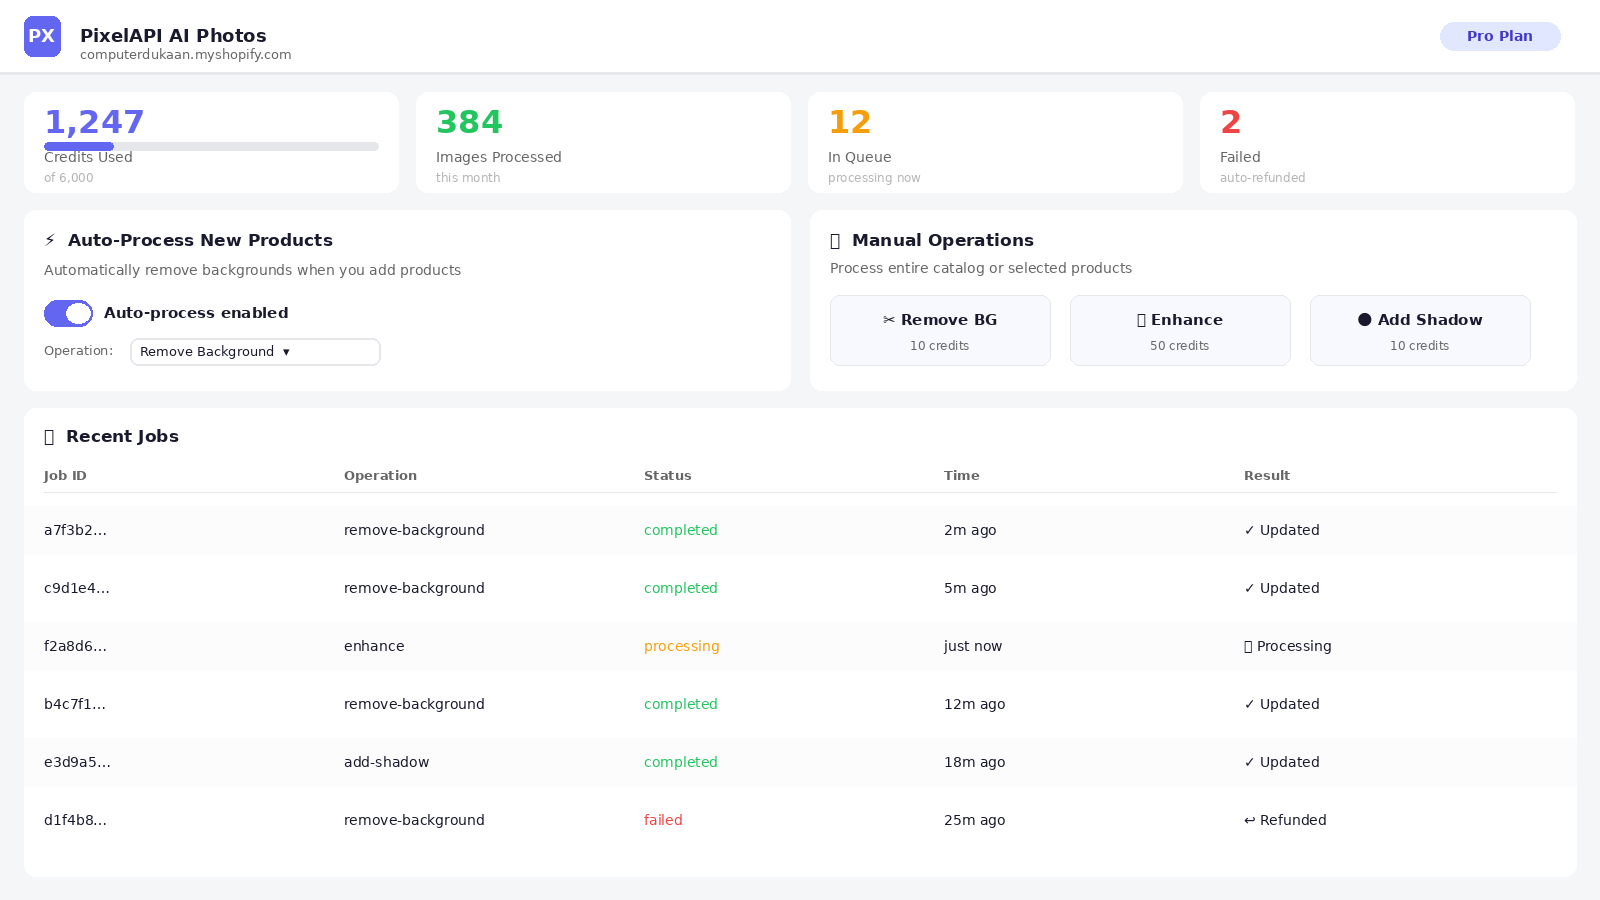Run Enhance for 50 credits
Image resolution: width=1600 pixels, height=900 pixels.
1180,330
